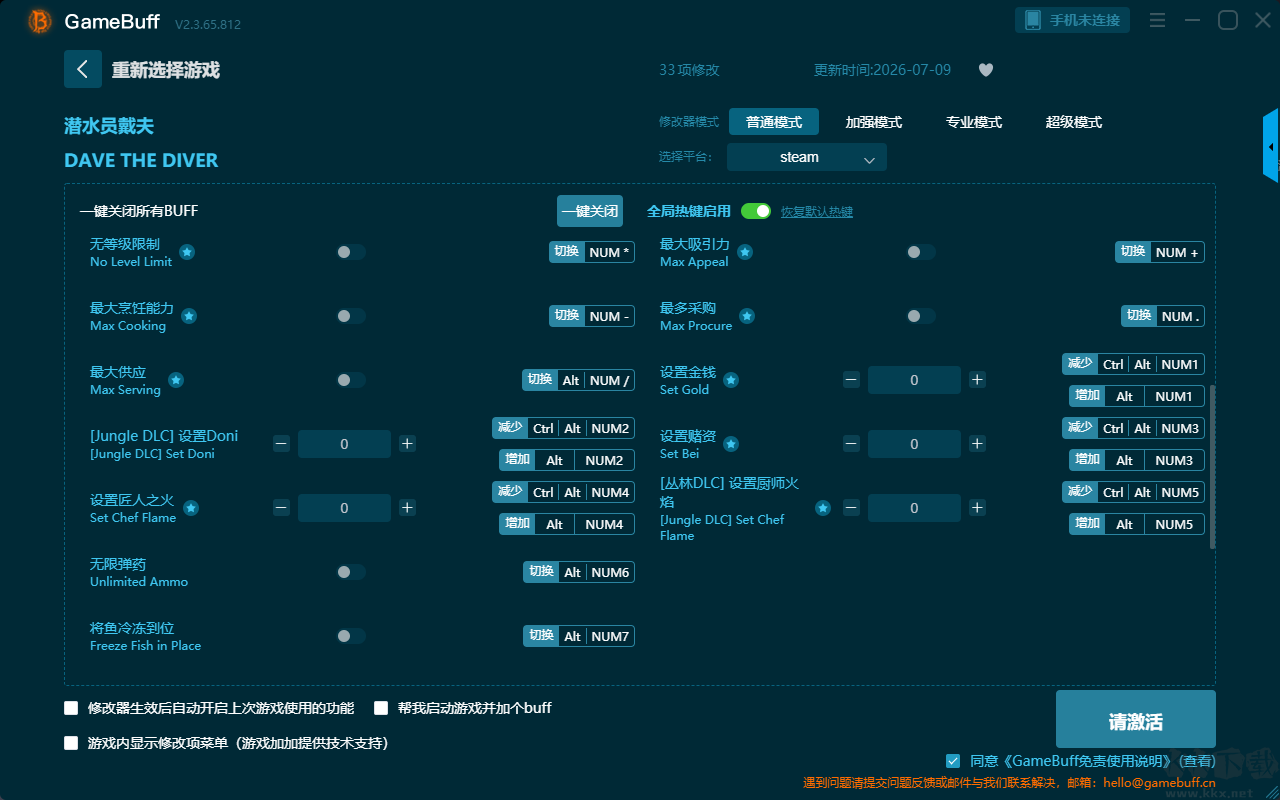Check auto-enable last used features checkbox
The height and width of the screenshot is (800, 1280).
[x=71, y=708]
